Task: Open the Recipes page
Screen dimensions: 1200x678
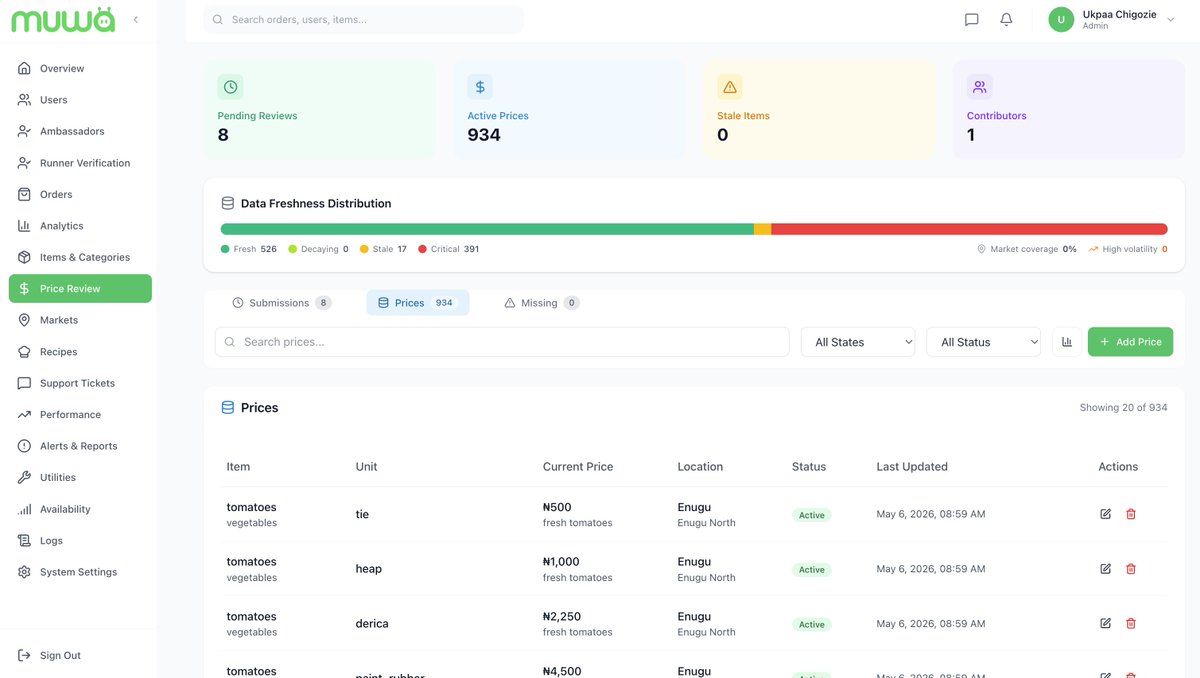Action: tap(80, 352)
